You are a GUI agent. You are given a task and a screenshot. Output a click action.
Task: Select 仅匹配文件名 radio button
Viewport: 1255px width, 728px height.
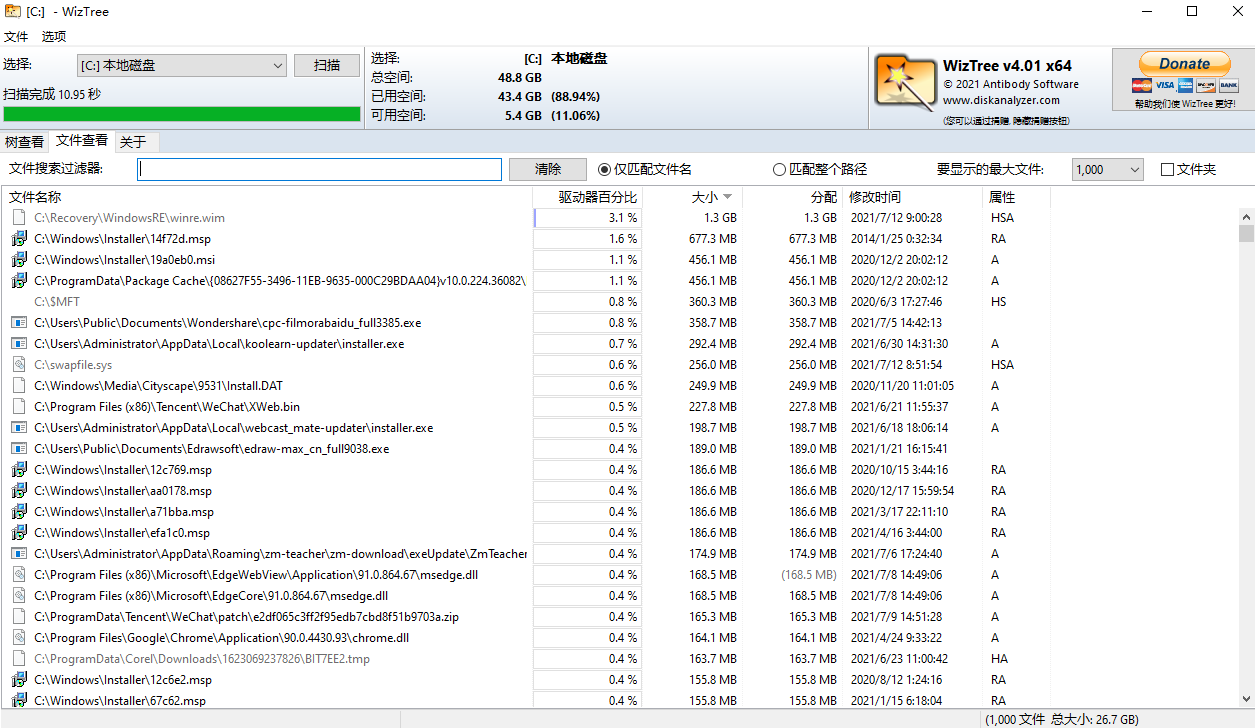click(605, 170)
